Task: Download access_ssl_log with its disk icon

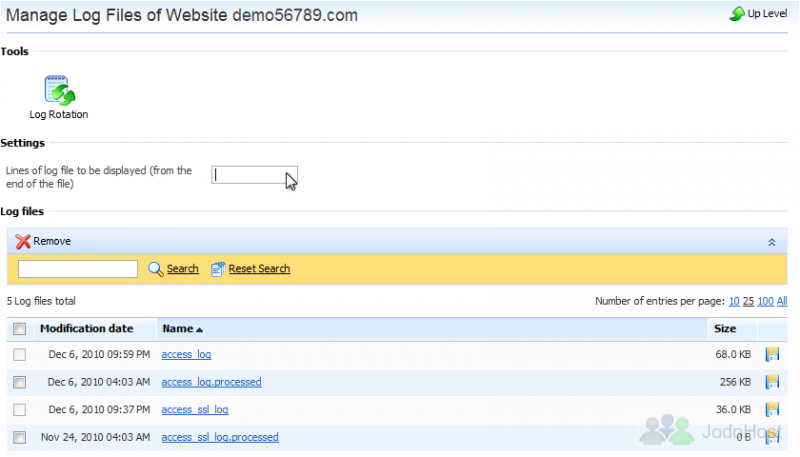Action: click(772, 409)
